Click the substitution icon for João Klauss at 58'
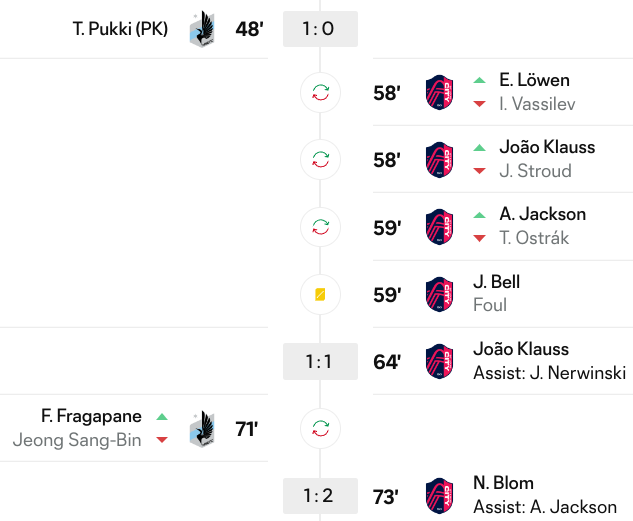 (x=320, y=159)
